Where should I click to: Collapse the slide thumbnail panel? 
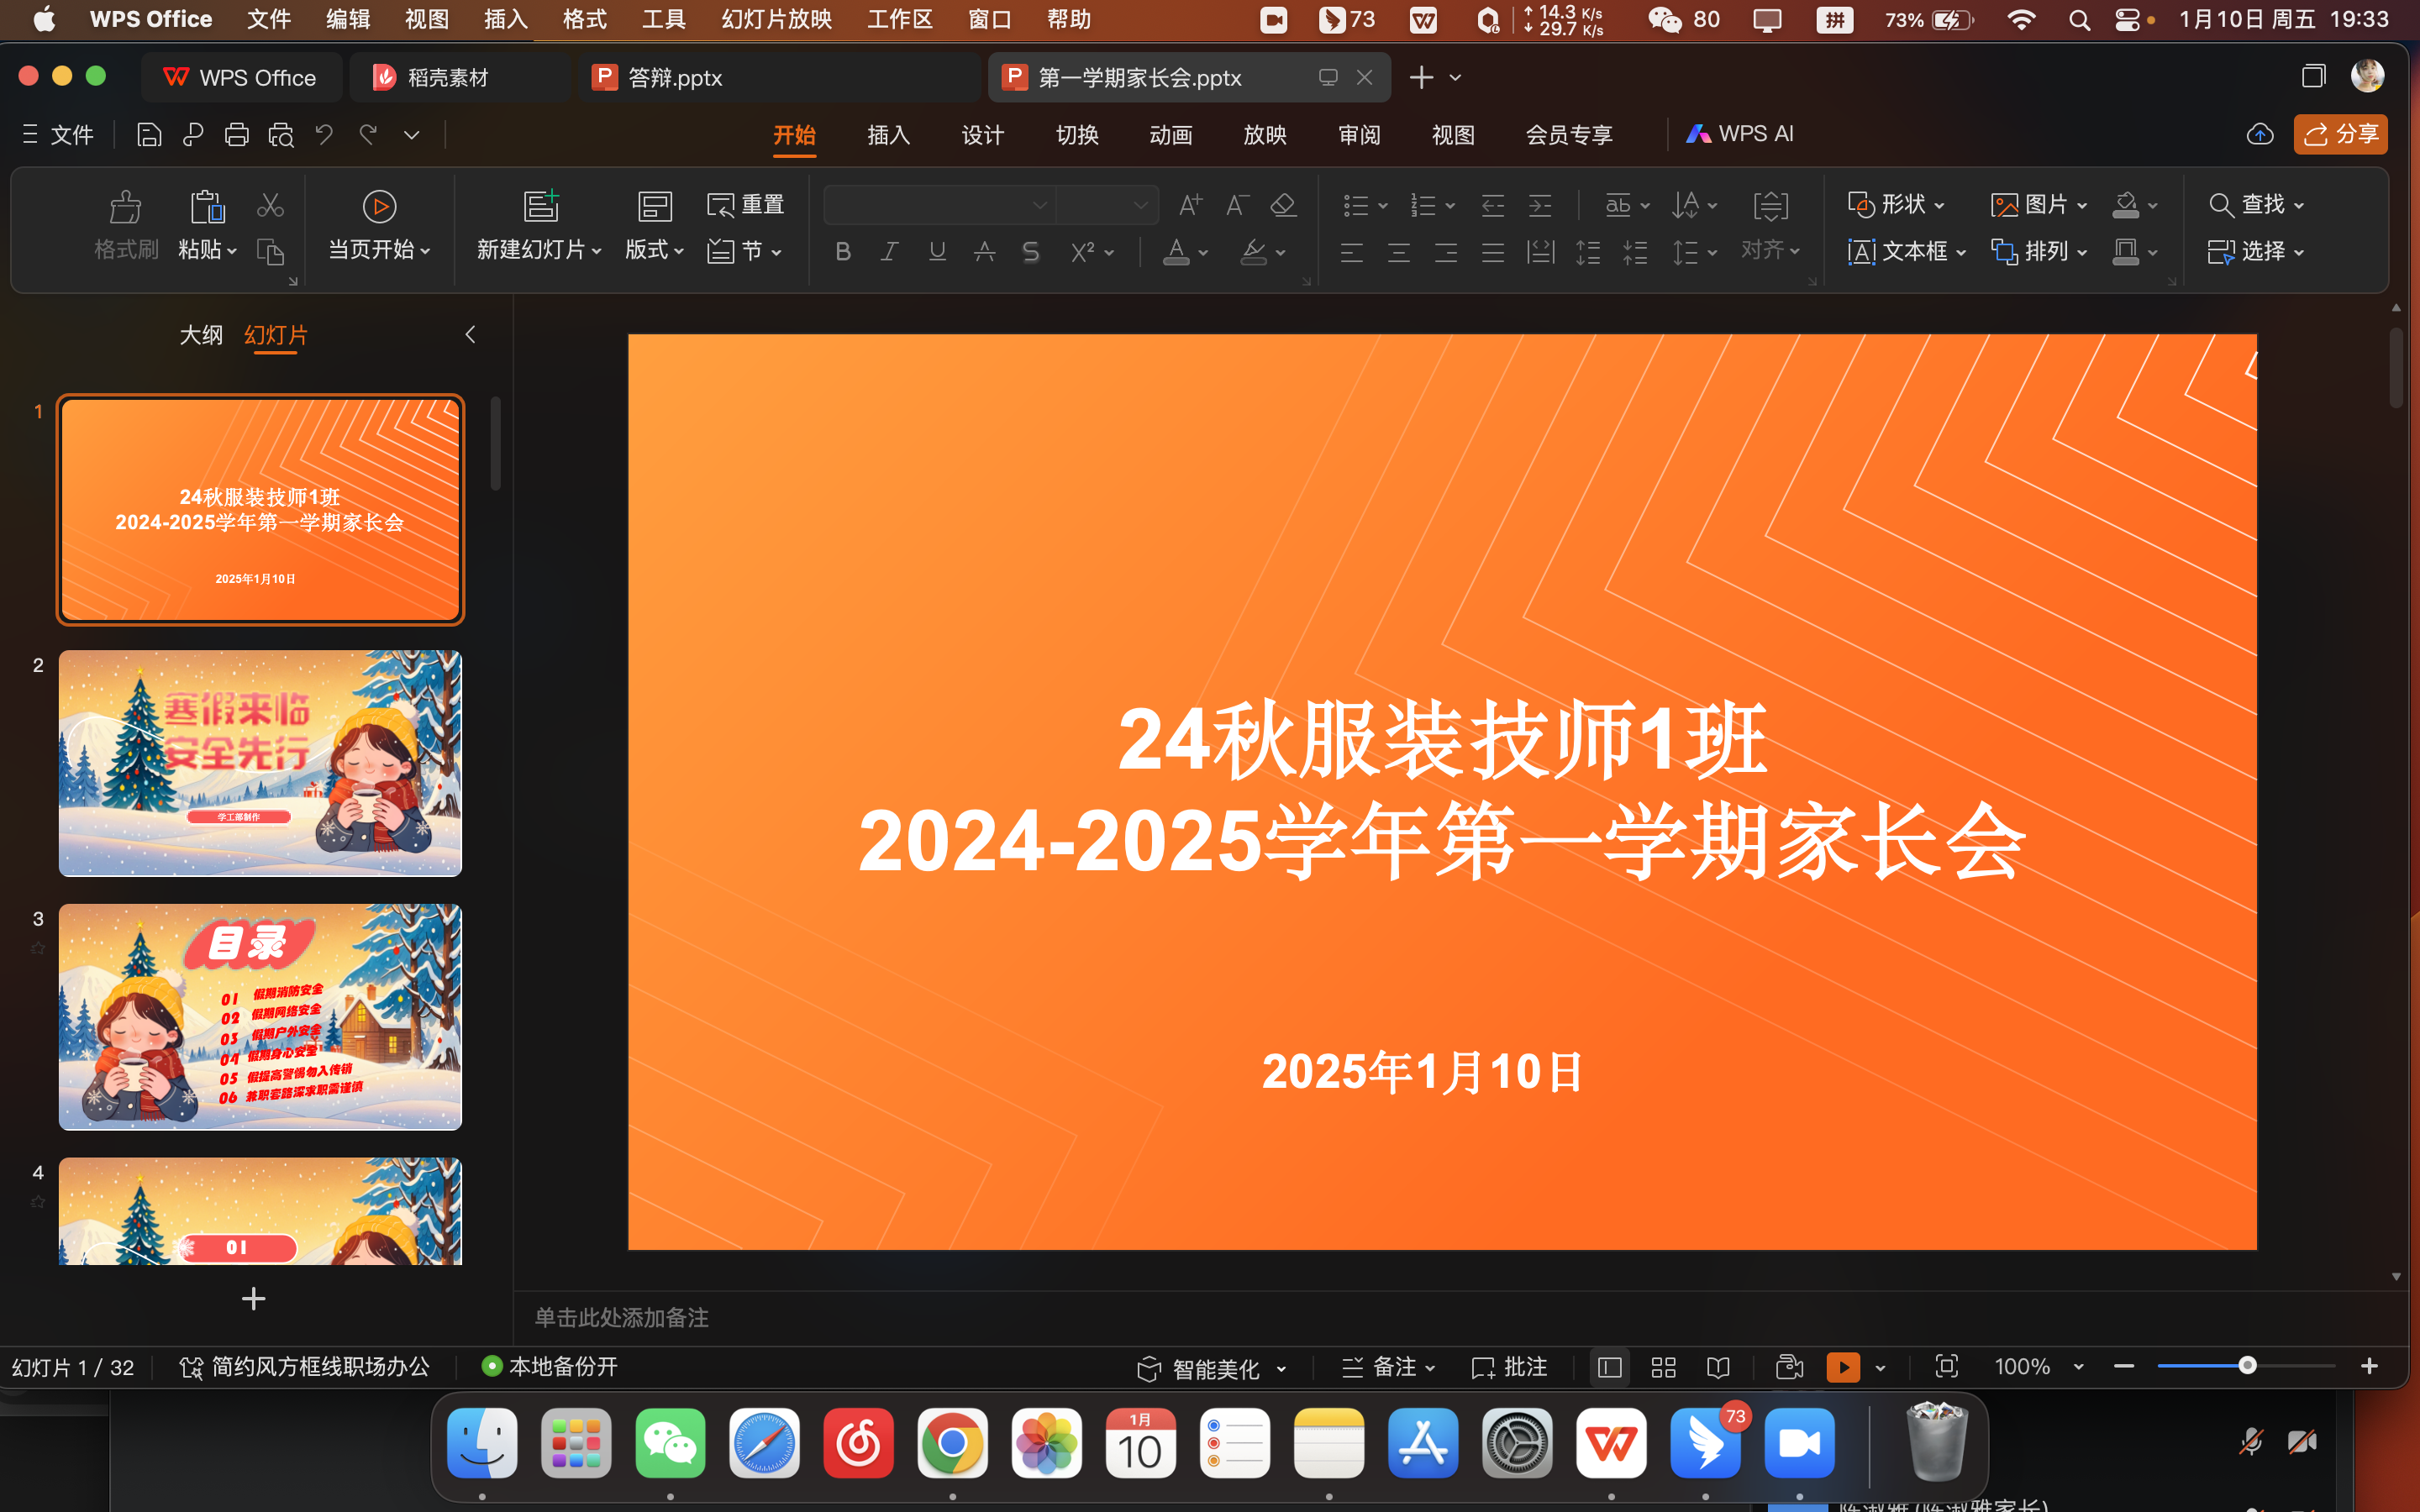point(470,335)
